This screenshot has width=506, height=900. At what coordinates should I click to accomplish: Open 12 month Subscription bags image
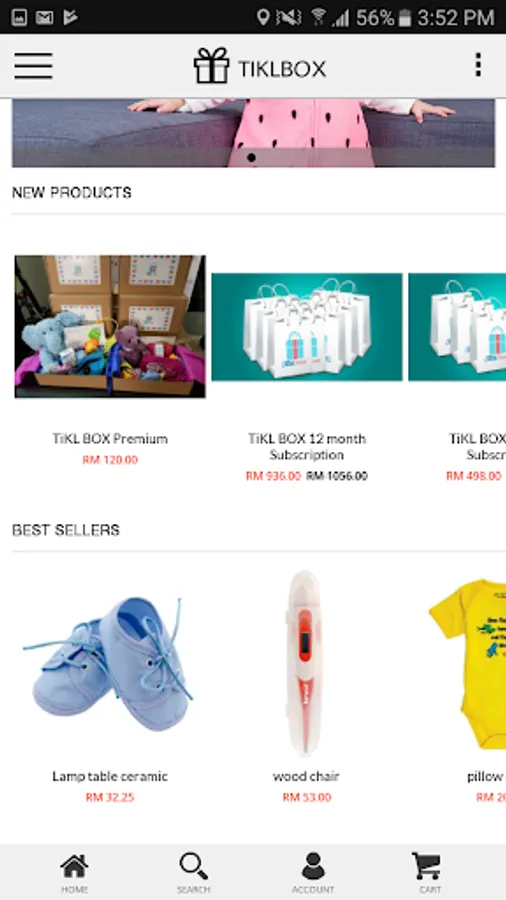307,327
